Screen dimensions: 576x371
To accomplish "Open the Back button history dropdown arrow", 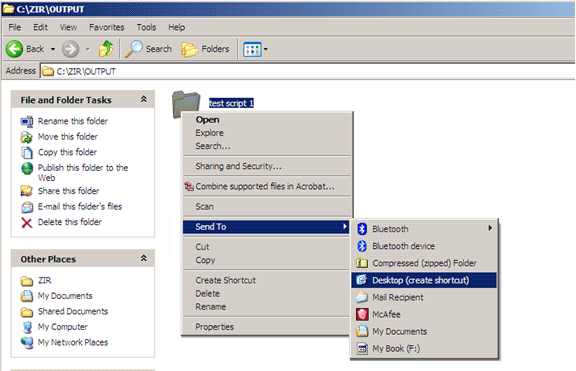I will coord(53,49).
